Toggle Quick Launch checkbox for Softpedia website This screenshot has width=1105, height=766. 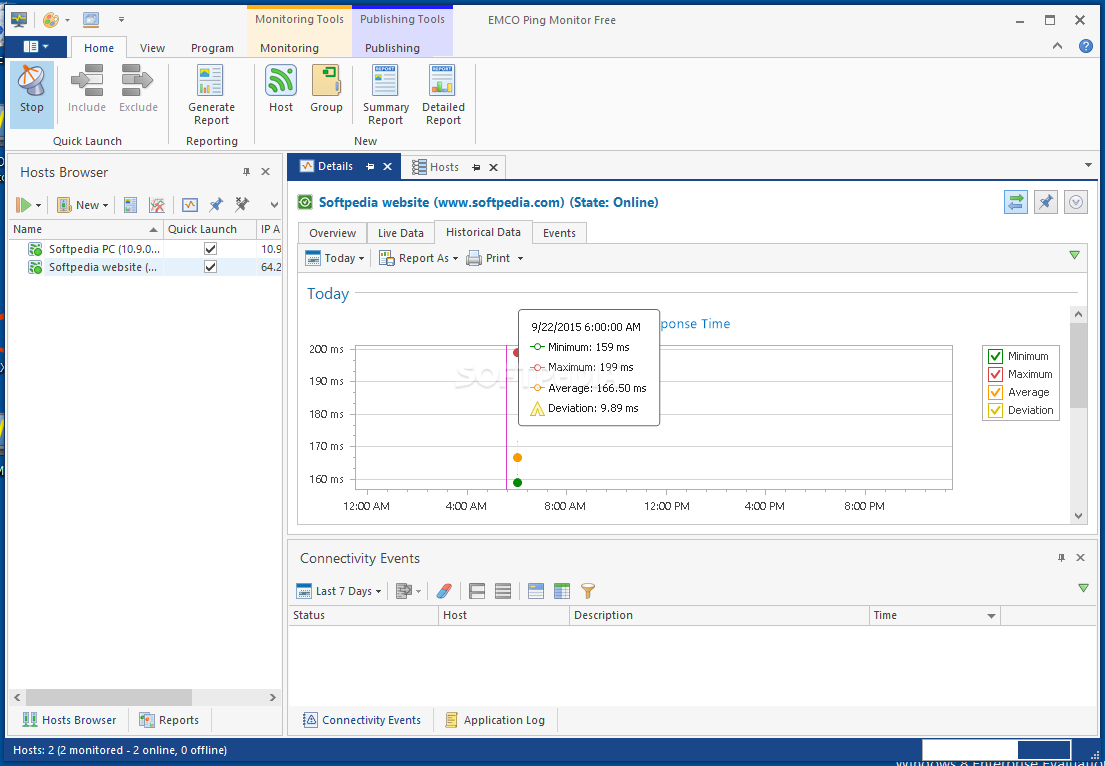pyautogui.click(x=210, y=267)
